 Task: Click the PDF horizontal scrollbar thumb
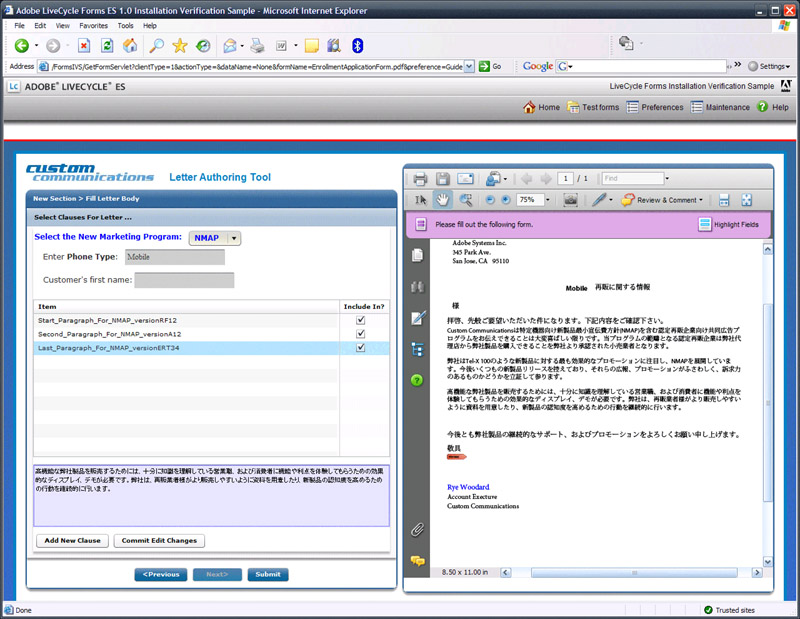coord(634,573)
